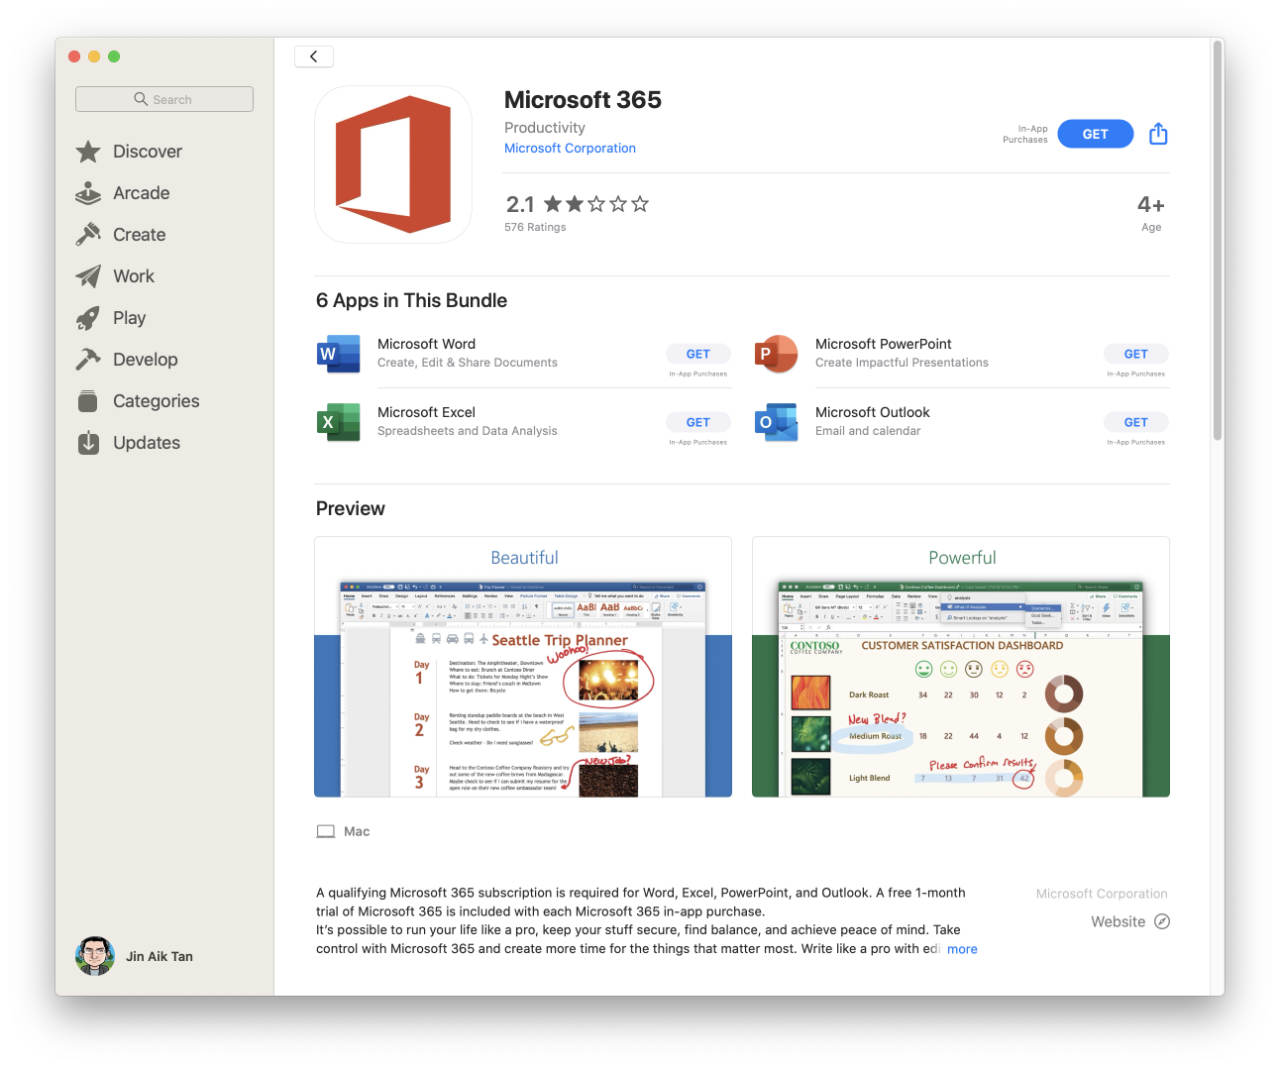Get Microsoft Word
Image resolution: width=1280 pixels, height=1069 pixels.
[x=698, y=354]
